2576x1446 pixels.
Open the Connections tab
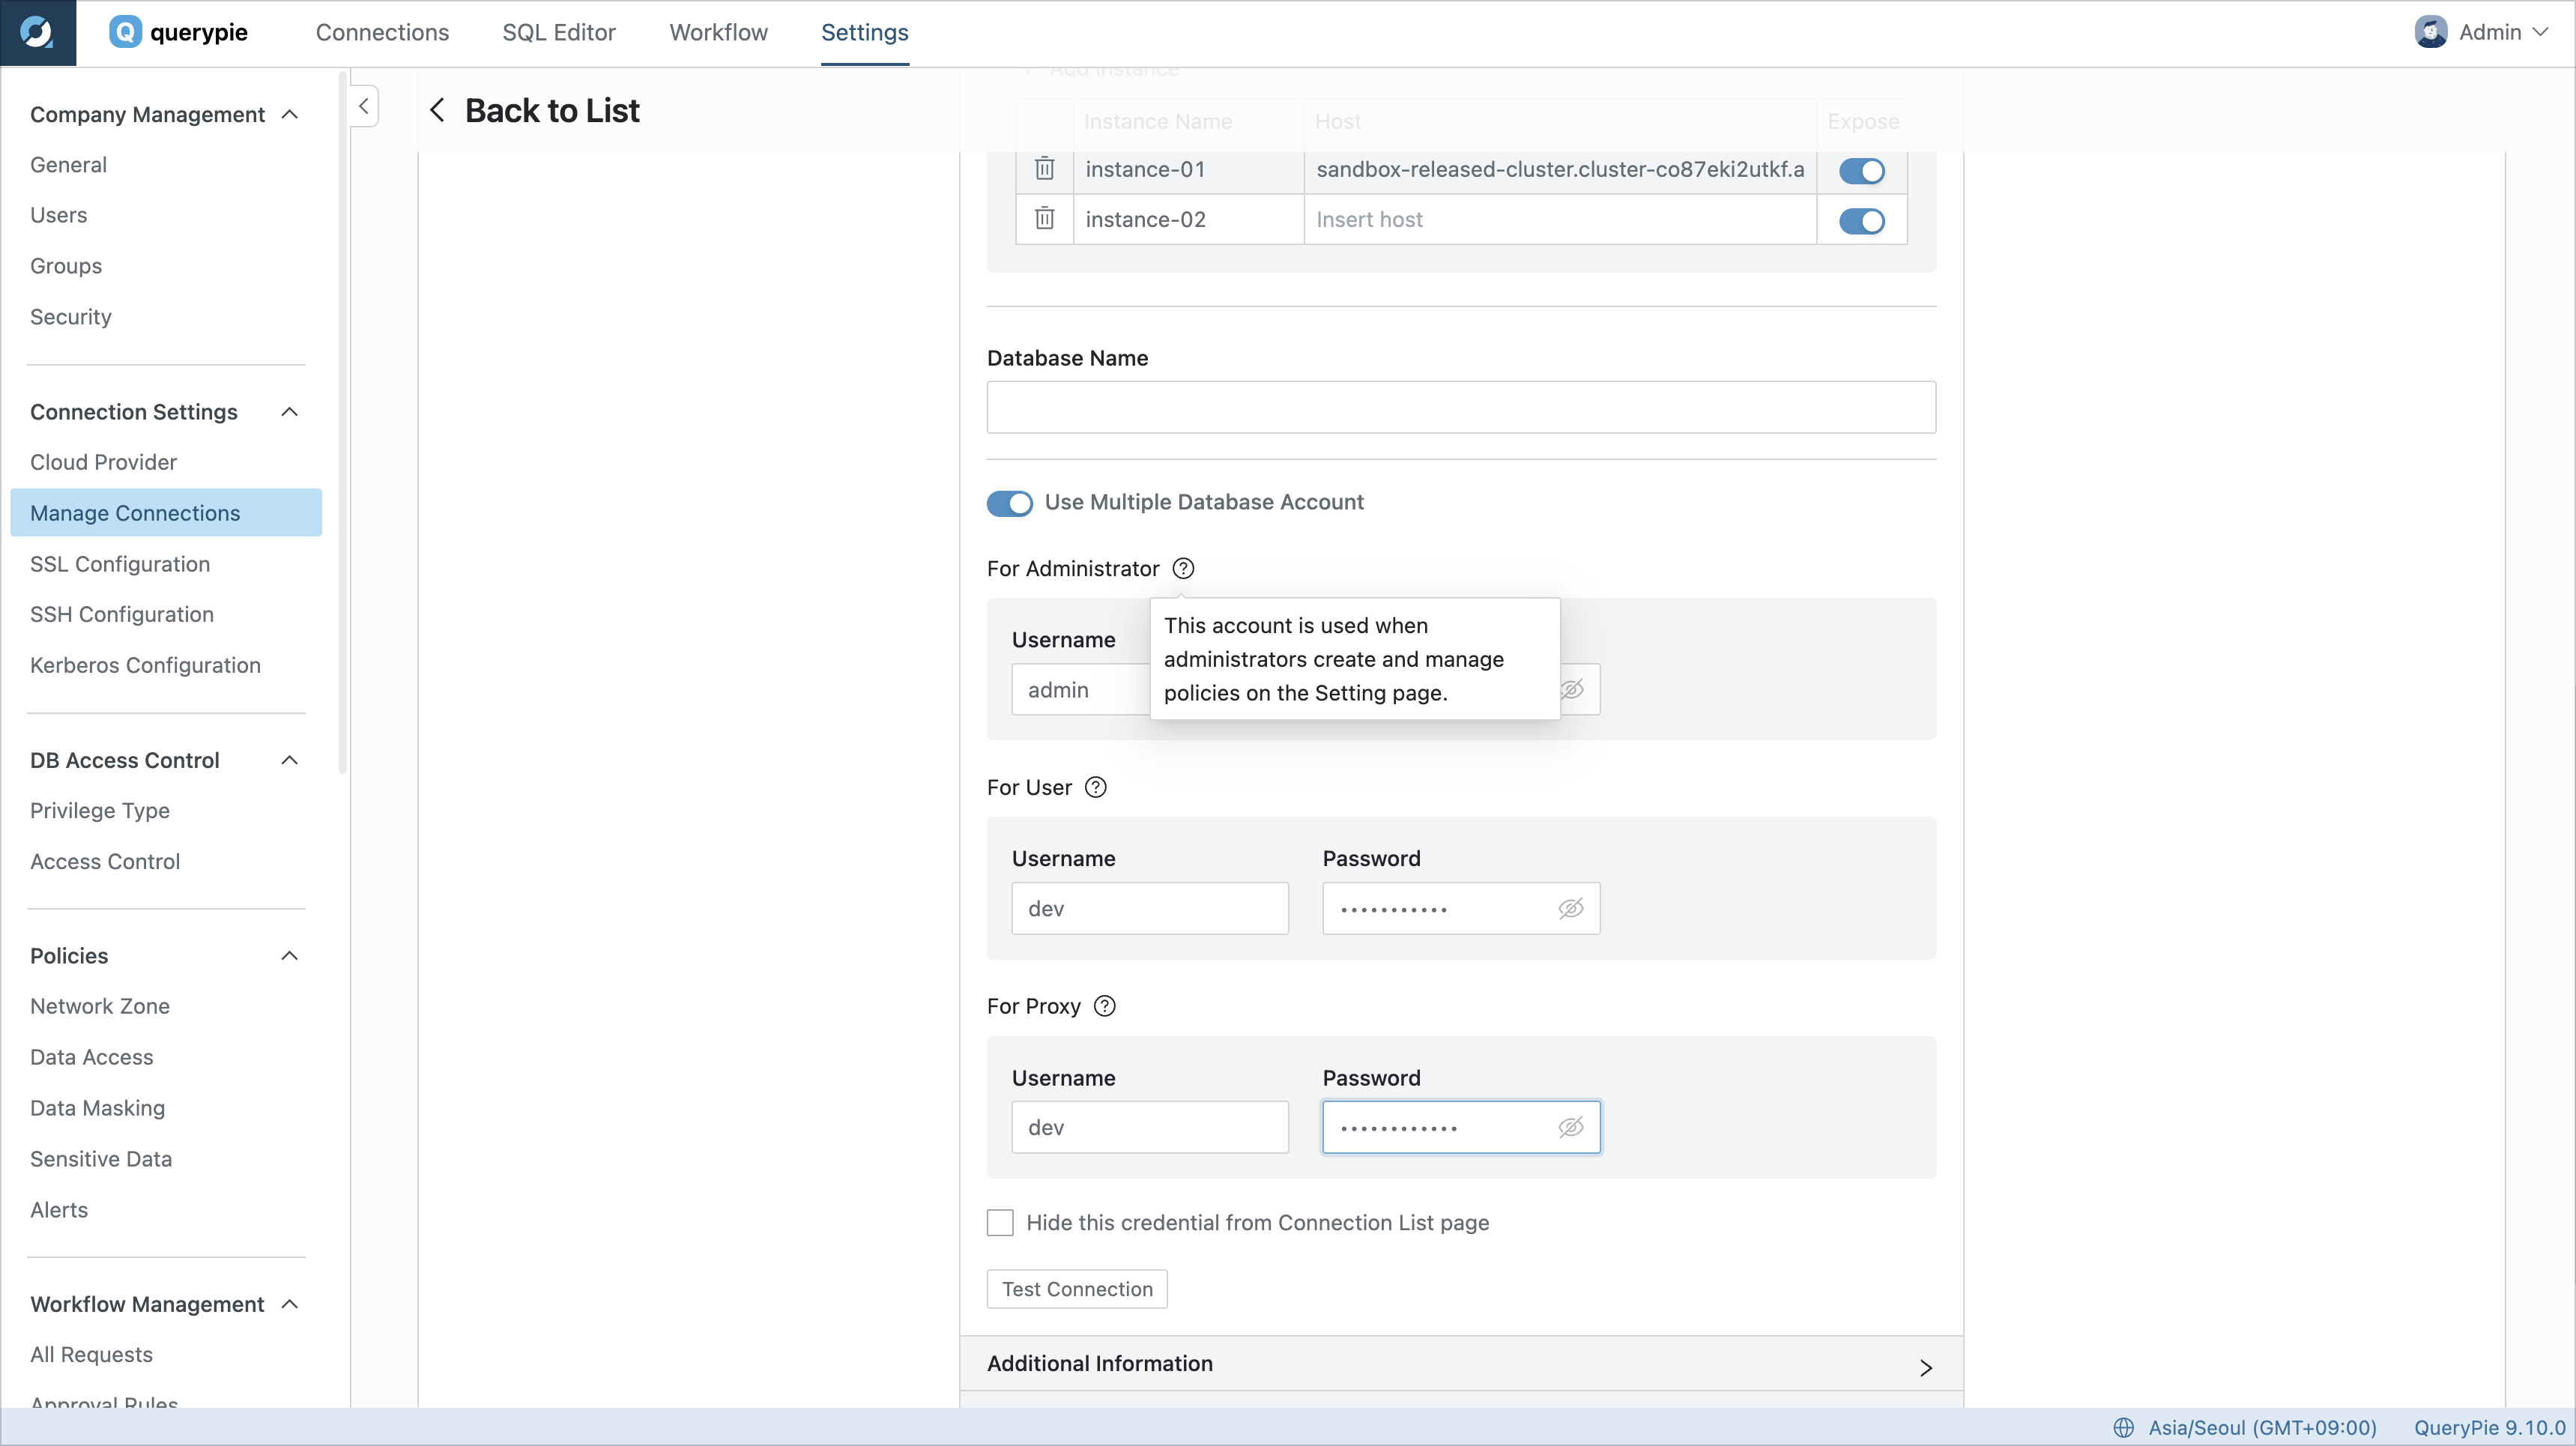[x=382, y=32]
